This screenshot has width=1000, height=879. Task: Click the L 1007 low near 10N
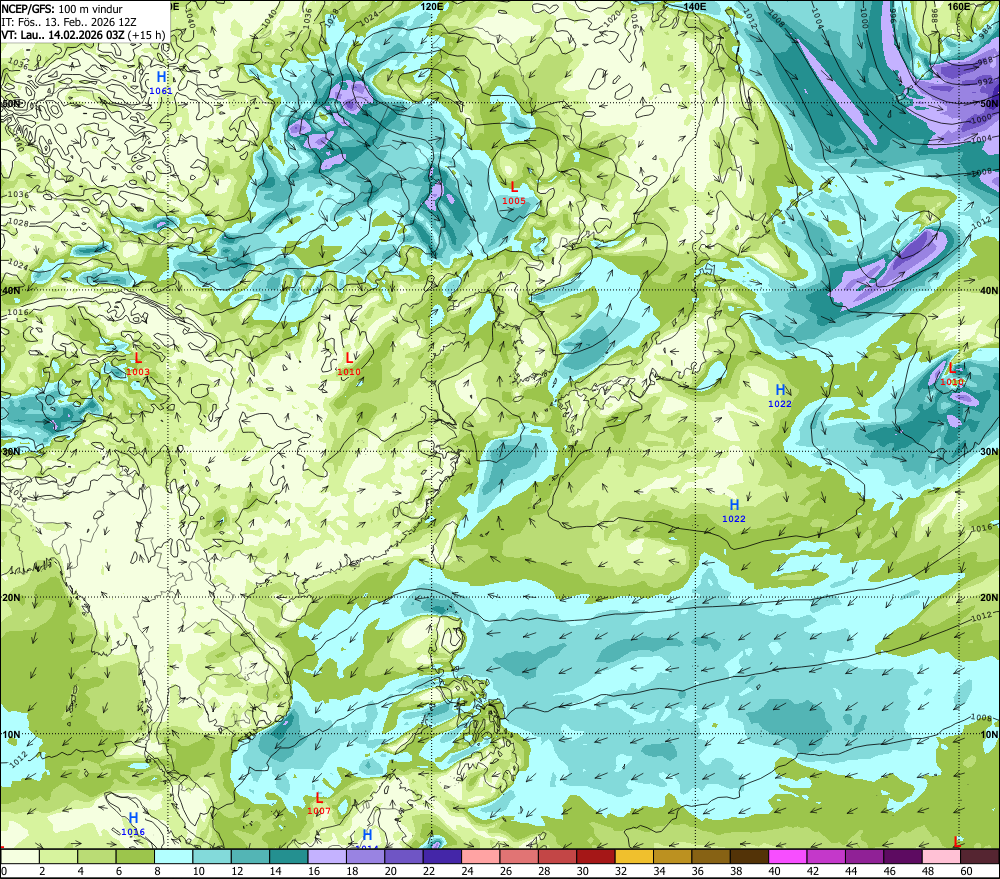click(x=319, y=803)
